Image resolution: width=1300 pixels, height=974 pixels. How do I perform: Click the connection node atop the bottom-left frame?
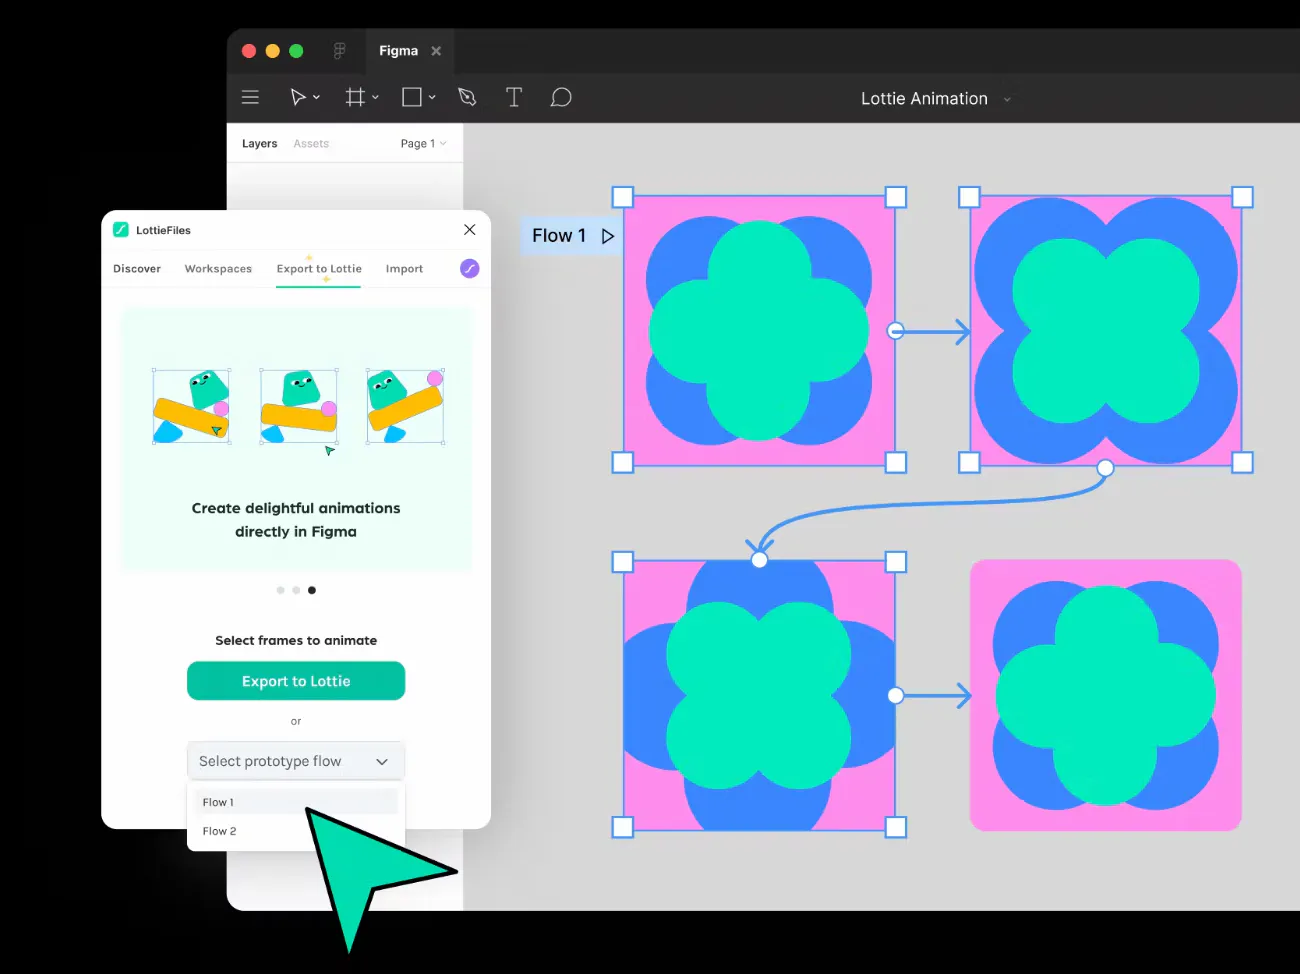(759, 560)
